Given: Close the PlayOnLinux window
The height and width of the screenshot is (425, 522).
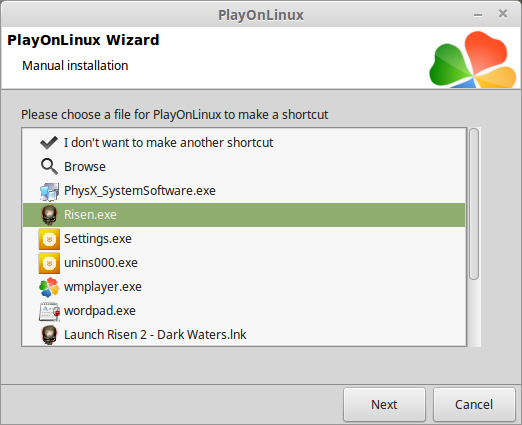Looking at the screenshot, I should (503, 14).
